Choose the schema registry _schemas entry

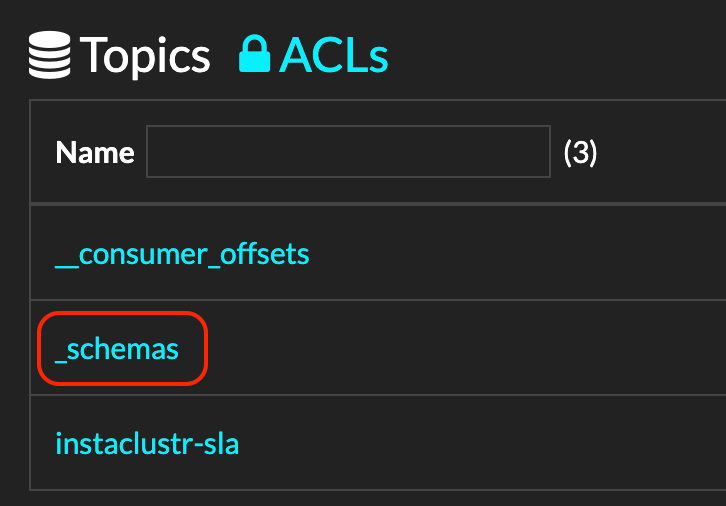pyautogui.click(x=117, y=349)
